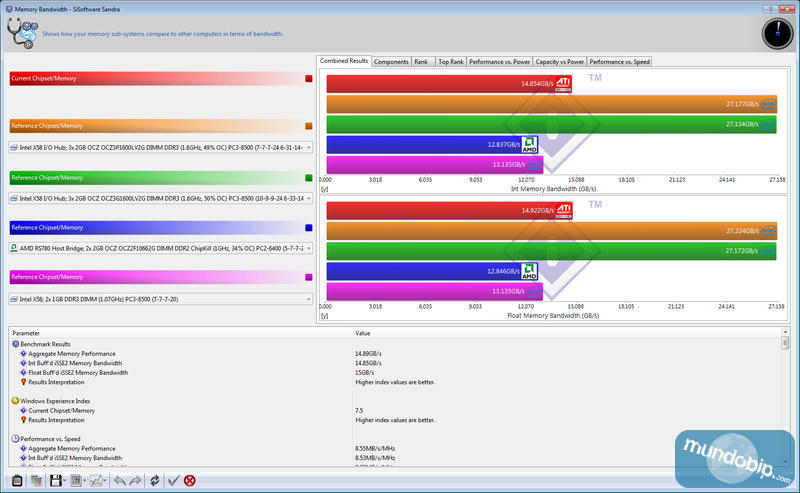The width and height of the screenshot is (800, 493).
Task: Click the orange Reference Chipset/Memory color swatch
Action: coord(309,126)
